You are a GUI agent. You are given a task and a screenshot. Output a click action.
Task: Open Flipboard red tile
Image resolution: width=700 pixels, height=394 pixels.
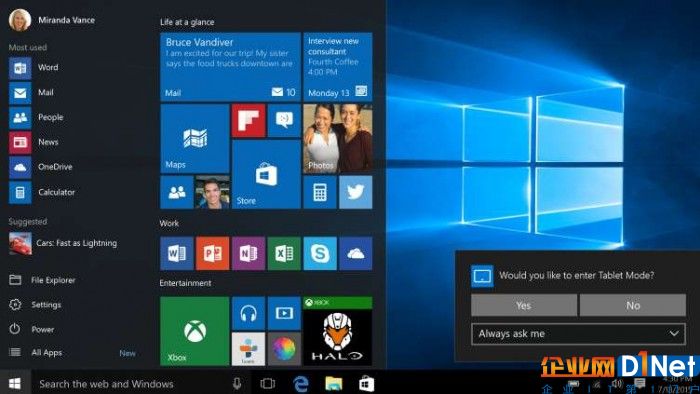pos(248,120)
